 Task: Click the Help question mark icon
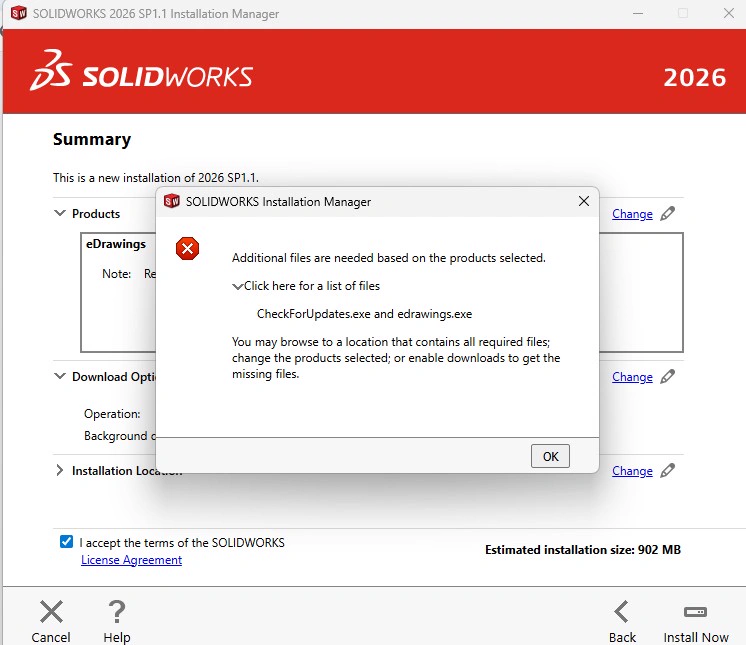pos(117,612)
